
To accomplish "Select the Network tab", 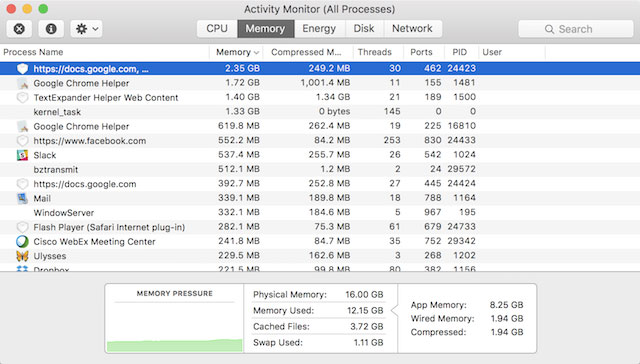I will [x=412, y=29].
